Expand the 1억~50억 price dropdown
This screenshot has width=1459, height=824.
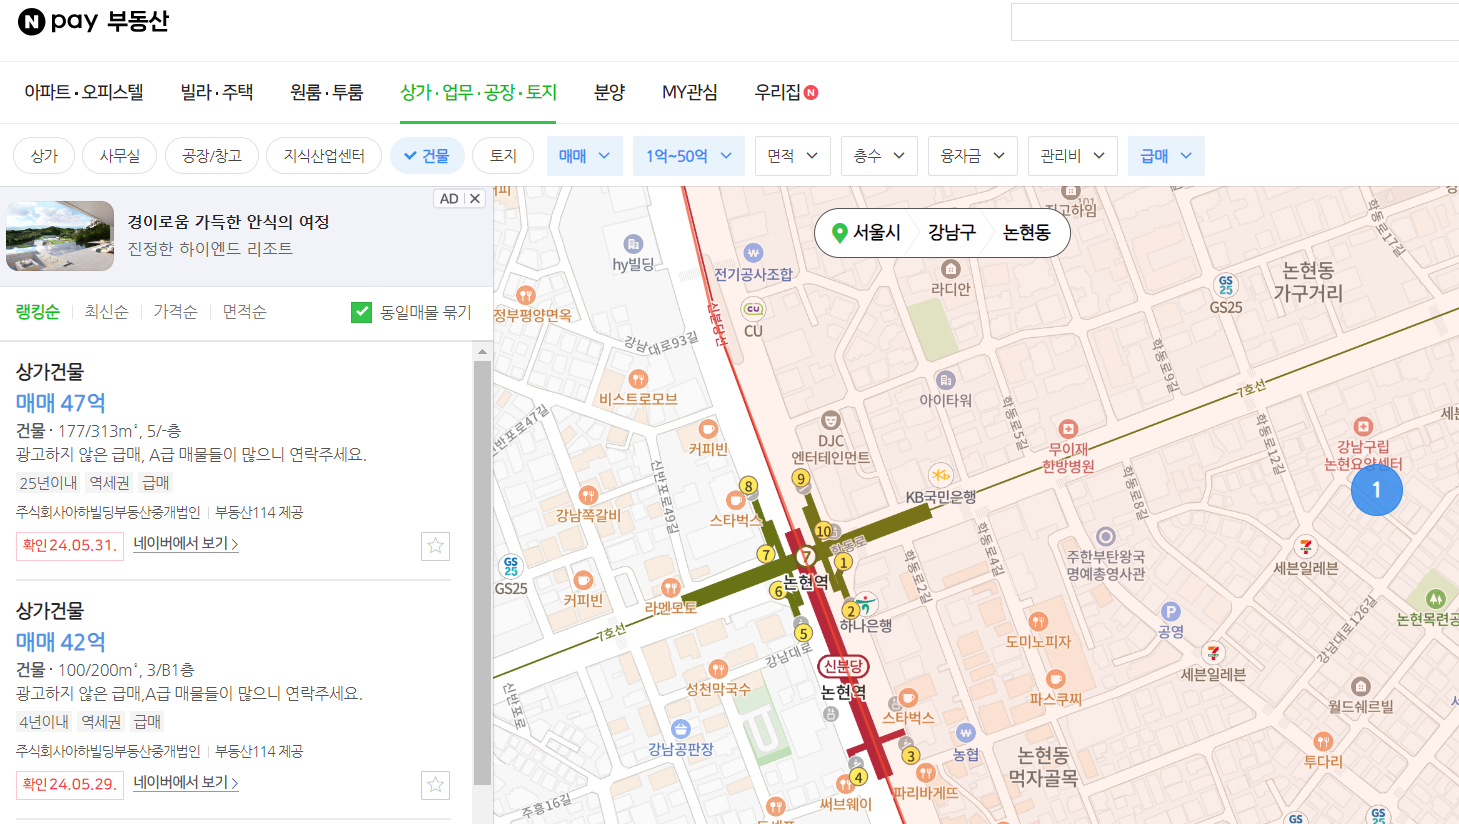point(689,156)
